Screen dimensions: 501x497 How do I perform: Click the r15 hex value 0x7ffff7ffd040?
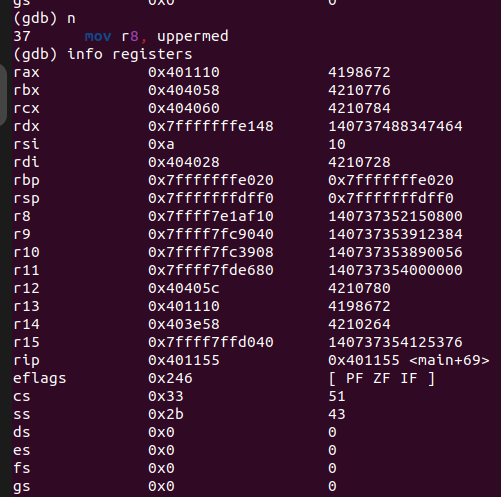pos(211,342)
